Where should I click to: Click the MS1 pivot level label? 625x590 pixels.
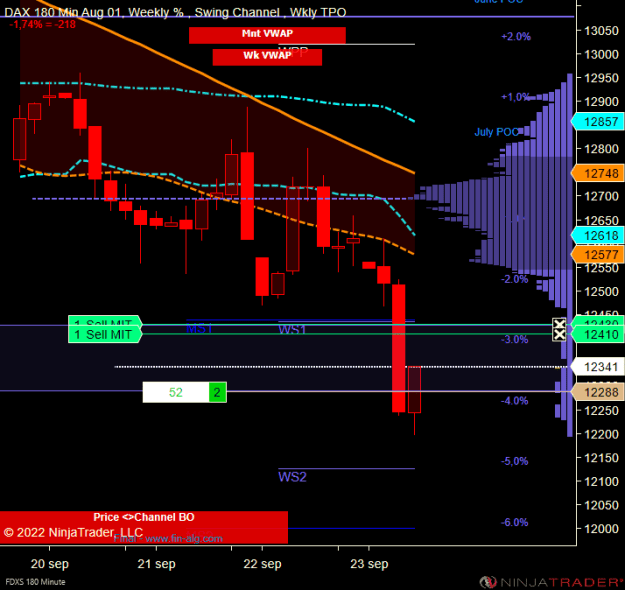click(199, 329)
